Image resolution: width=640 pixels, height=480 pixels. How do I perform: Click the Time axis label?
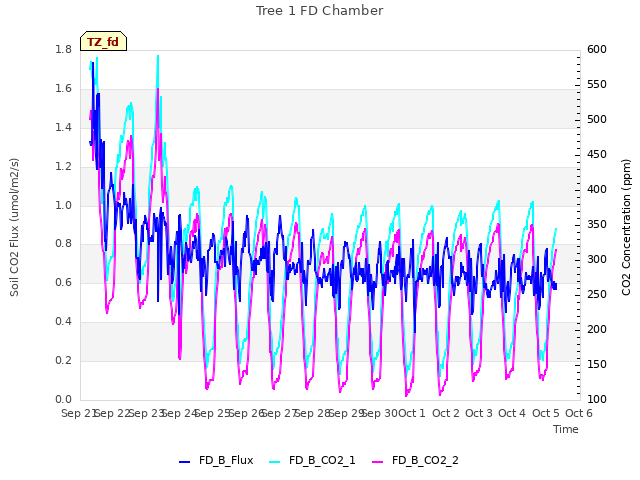[566, 429]
